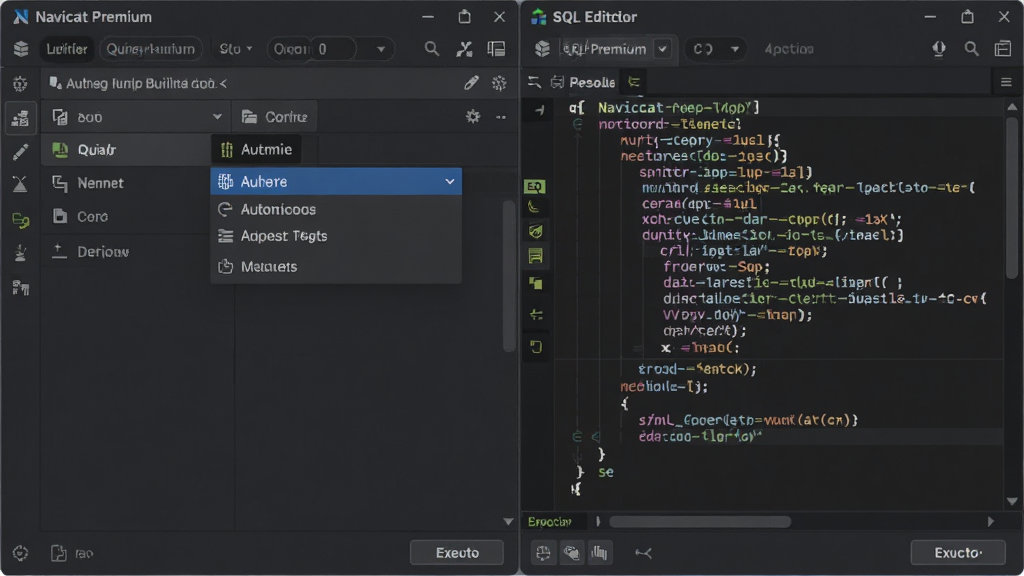The width and height of the screenshot is (1024, 576).
Task: Click the Erpociw status label below editor
Action: [x=550, y=522]
